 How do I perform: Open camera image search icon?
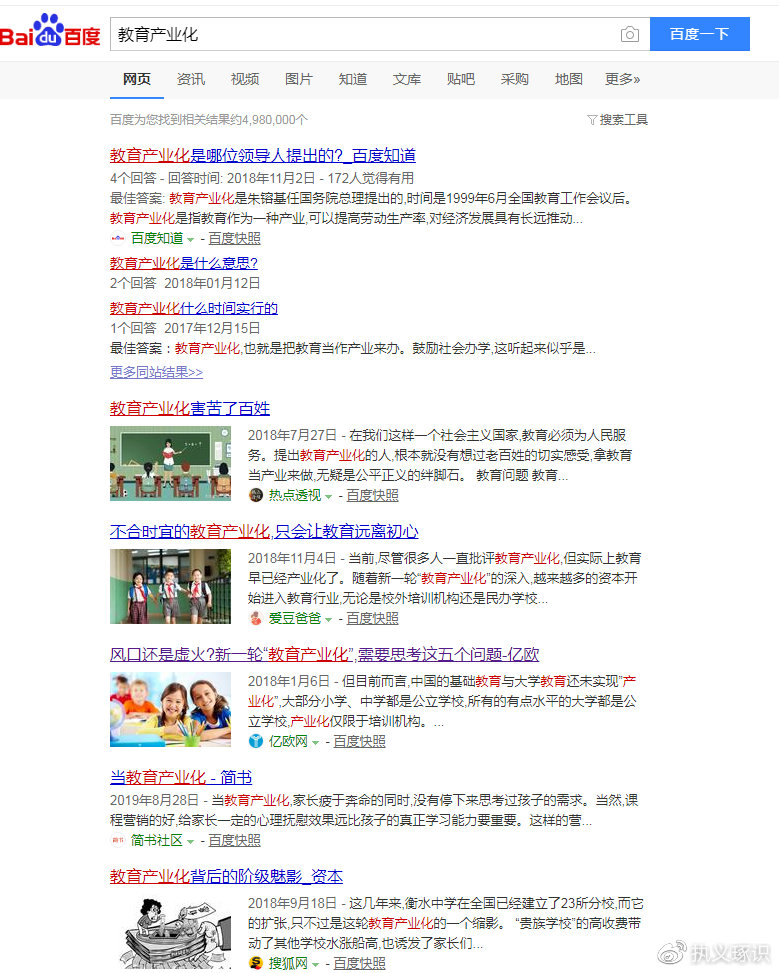[629, 34]
